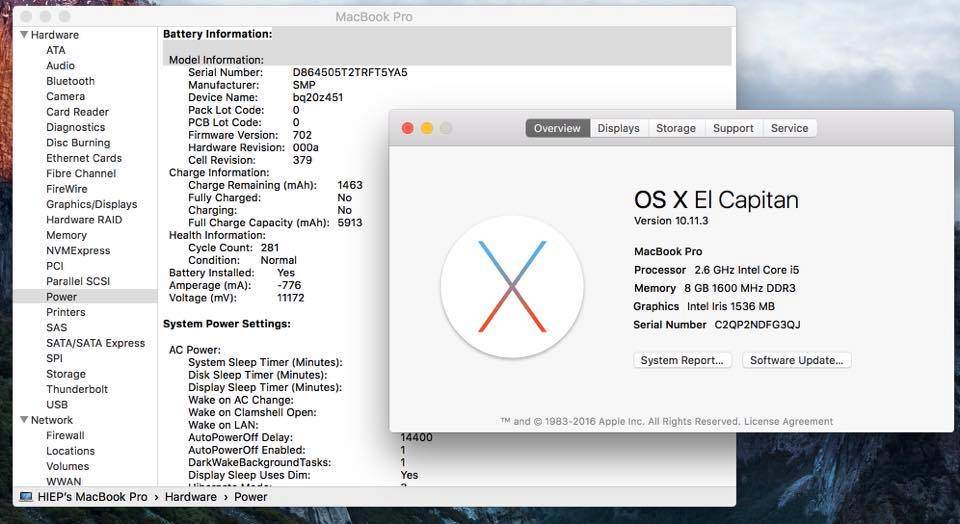
Task: Select Hardware RAID in the sidebar
Action: pos(84,220)
